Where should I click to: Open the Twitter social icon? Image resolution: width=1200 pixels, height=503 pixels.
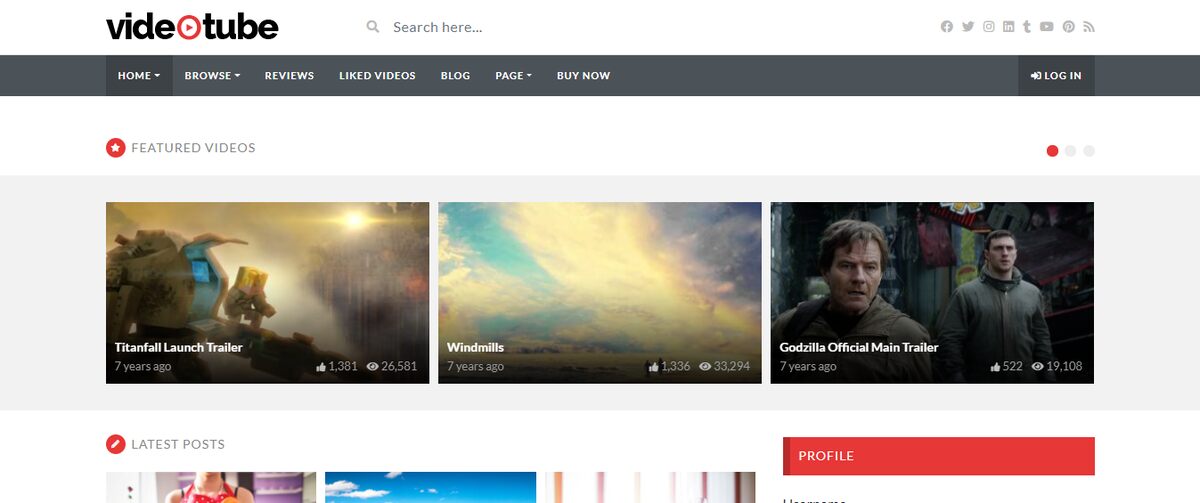[968, 27]
